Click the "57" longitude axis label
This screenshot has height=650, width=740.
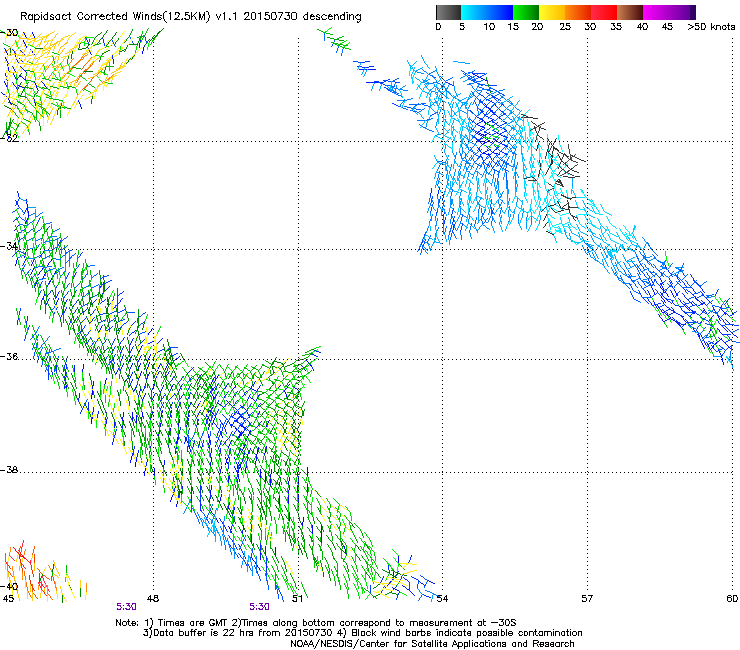tap(587, 599)
